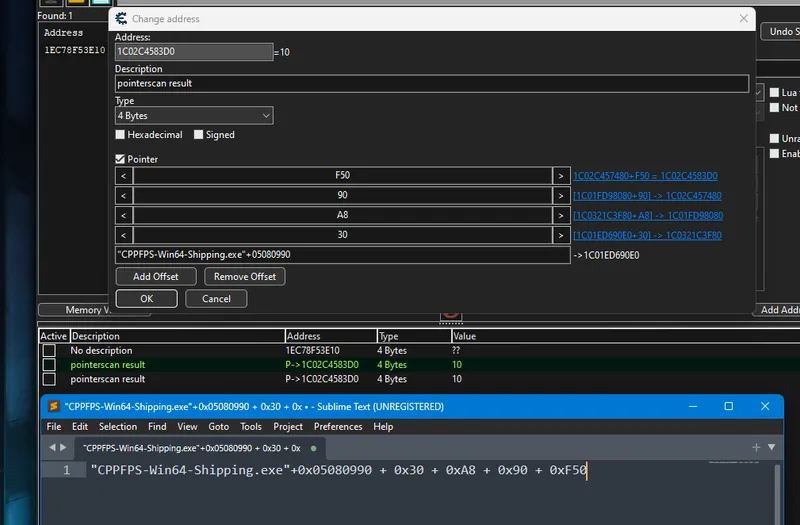The height and width of the screenshot is (525, 800).
Task: Open the Preferences menu in Sublime Text
Action: pos(338,427)
